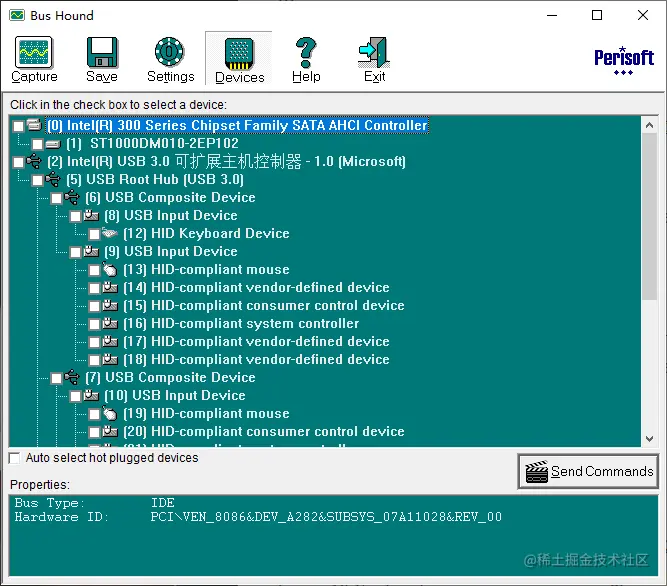Click the device list scroll up arrow
Image resolution: width=667 pixels, height=586 pixels.
[x=649, y=125]
